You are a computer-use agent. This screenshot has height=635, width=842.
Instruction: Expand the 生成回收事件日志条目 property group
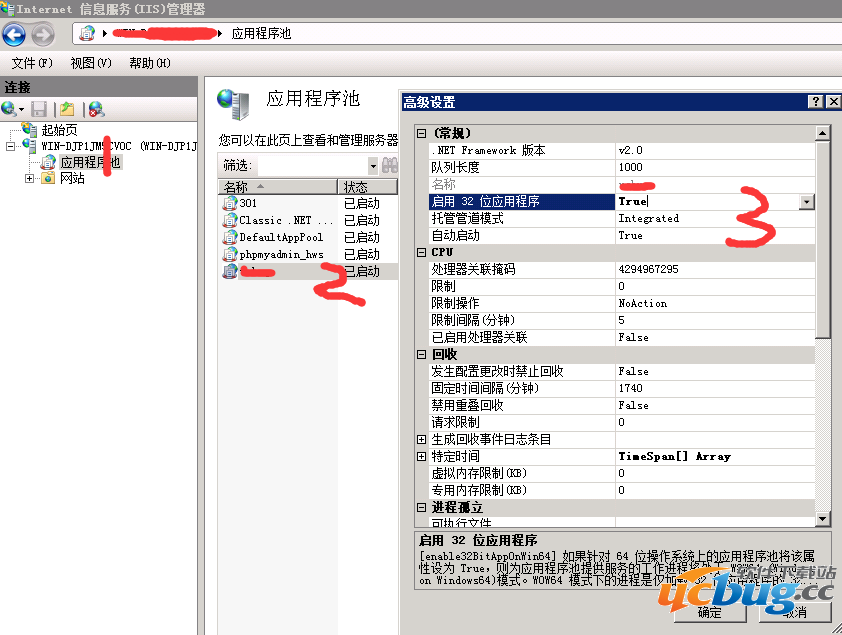pyautogui.click(x=422, y=440)
